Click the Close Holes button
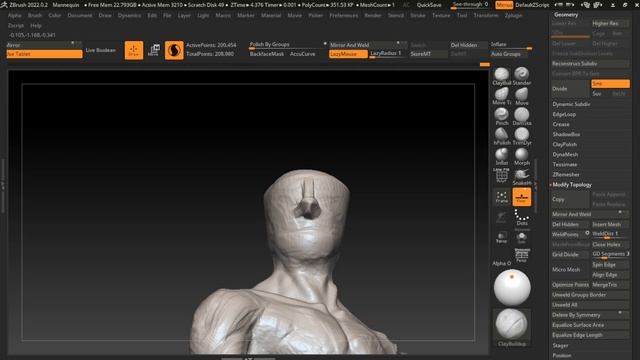 click(610, 244)
